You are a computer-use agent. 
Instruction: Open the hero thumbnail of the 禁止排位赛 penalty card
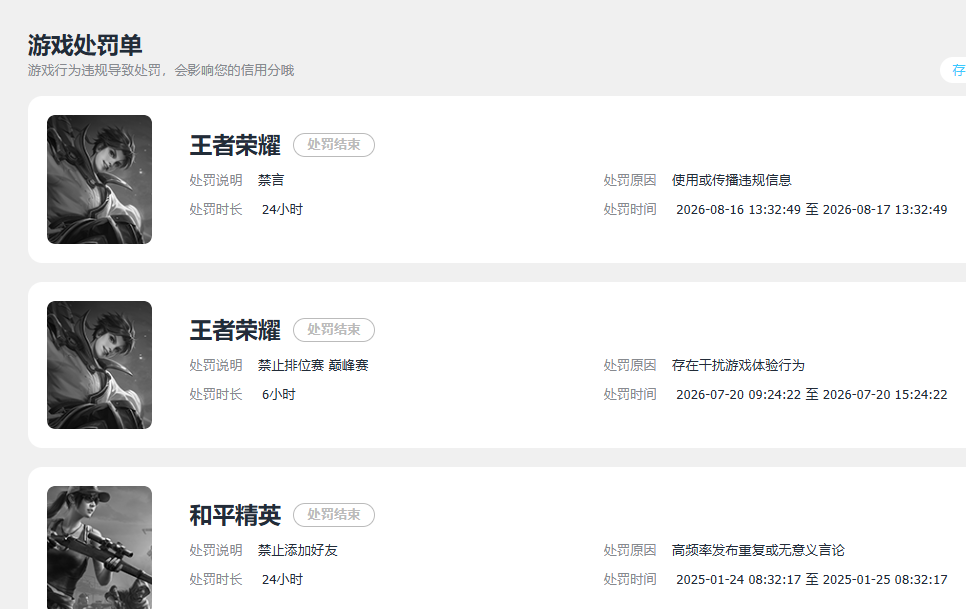[99, 365]
